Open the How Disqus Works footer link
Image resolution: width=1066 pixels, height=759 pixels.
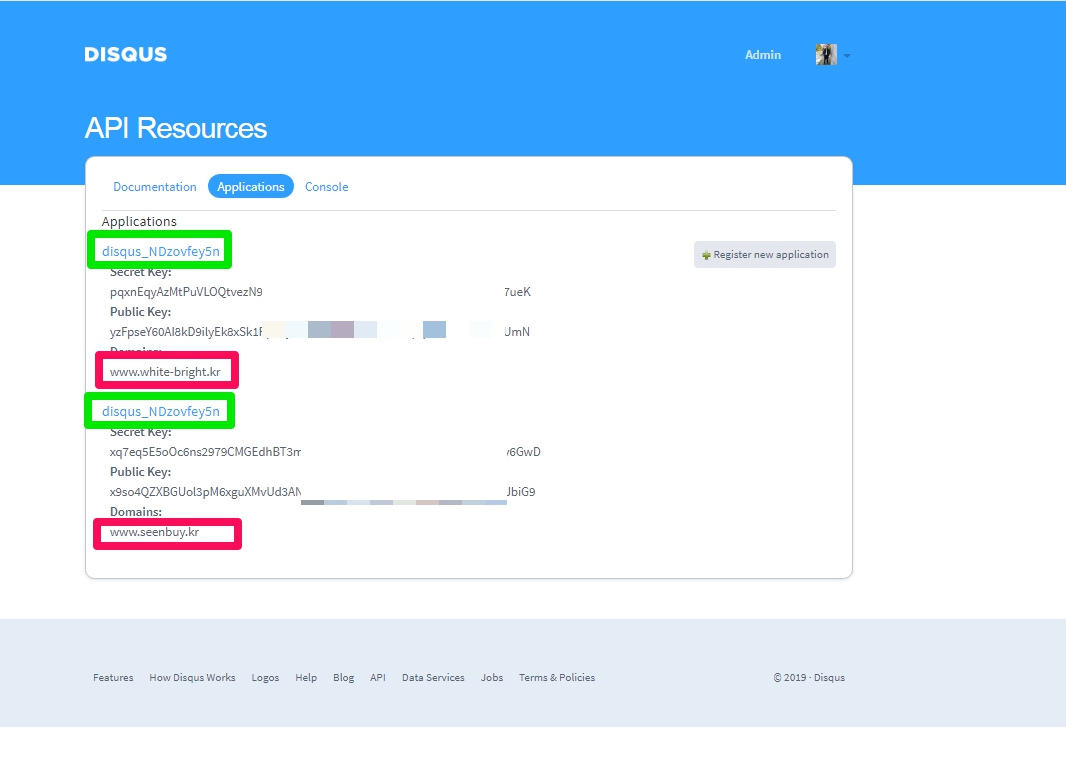tap(192, 678)
